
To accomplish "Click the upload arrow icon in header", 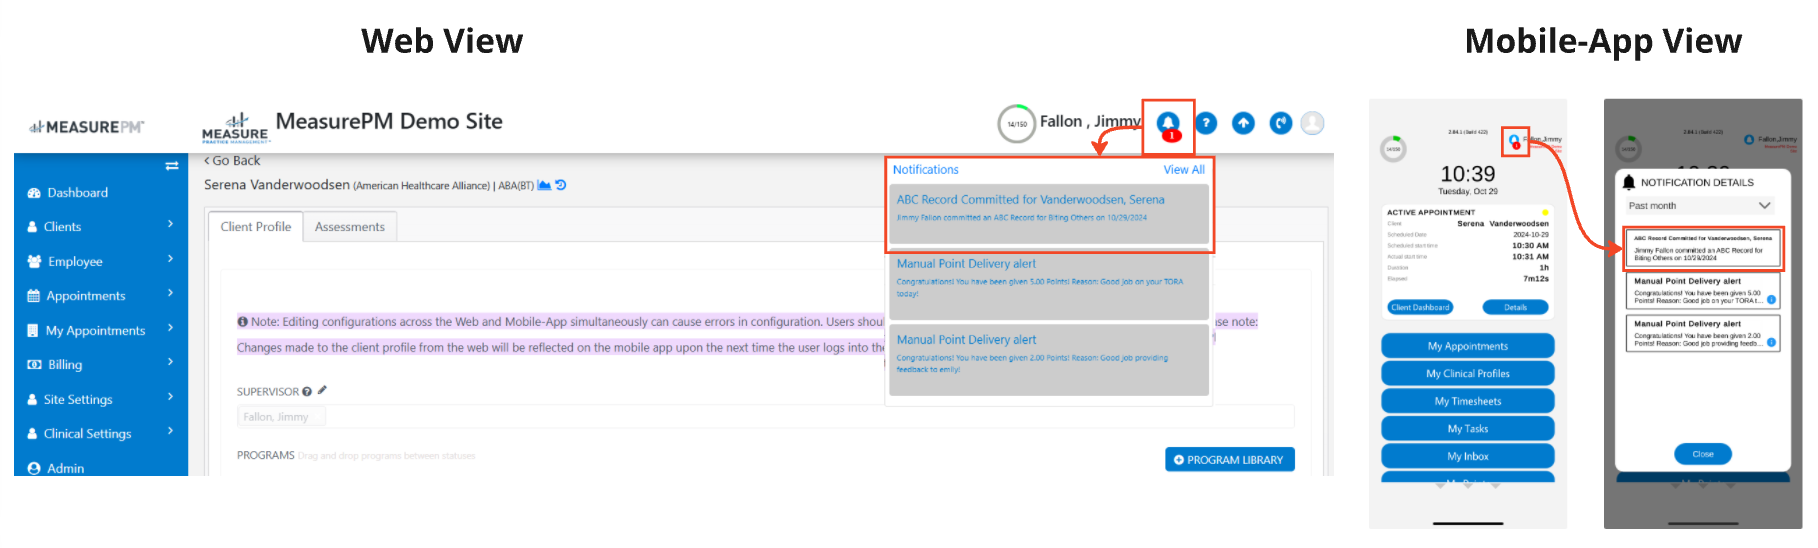I will [1243, 123].
